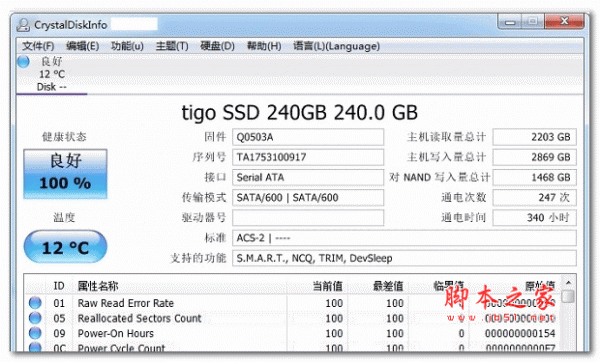Click the status icon for Reallocated Sectors Count
This screenshot has height=362, width=600.
click(35, 318)
